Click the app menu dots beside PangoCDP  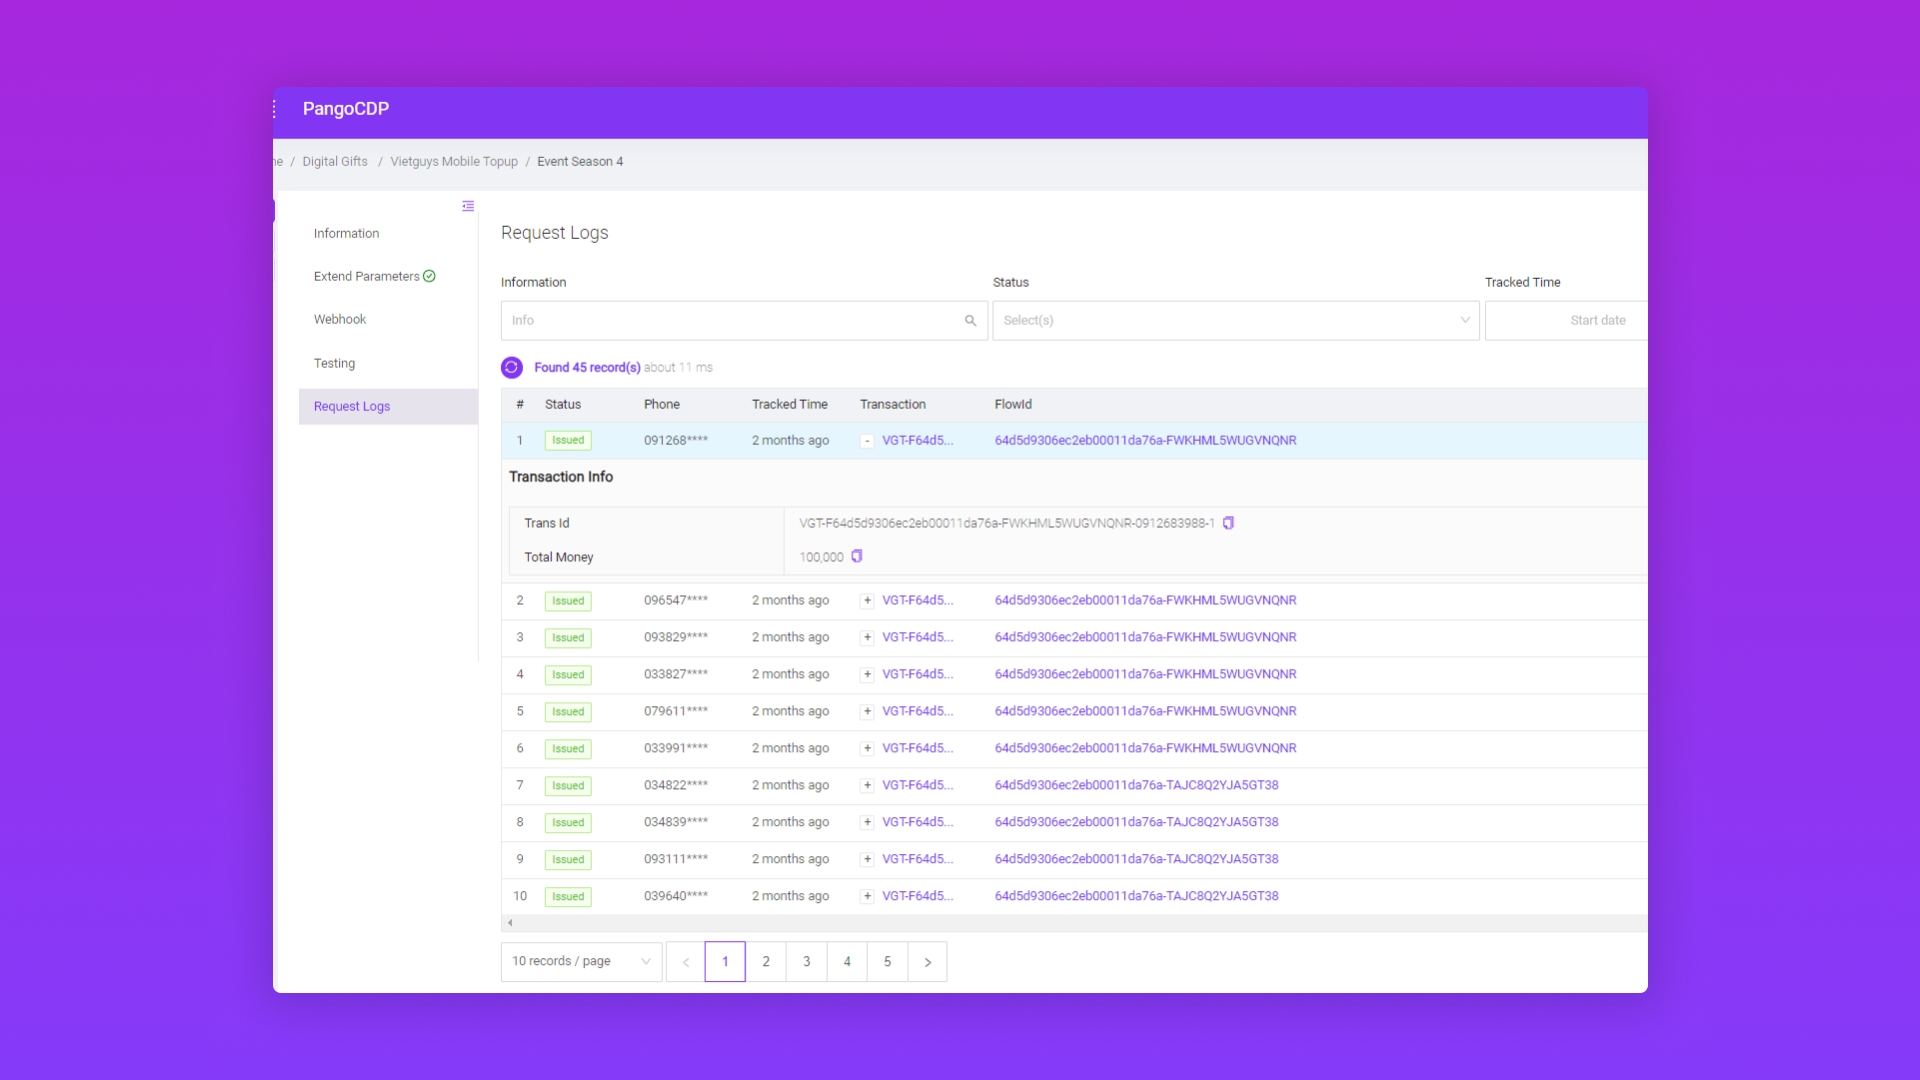275,109
